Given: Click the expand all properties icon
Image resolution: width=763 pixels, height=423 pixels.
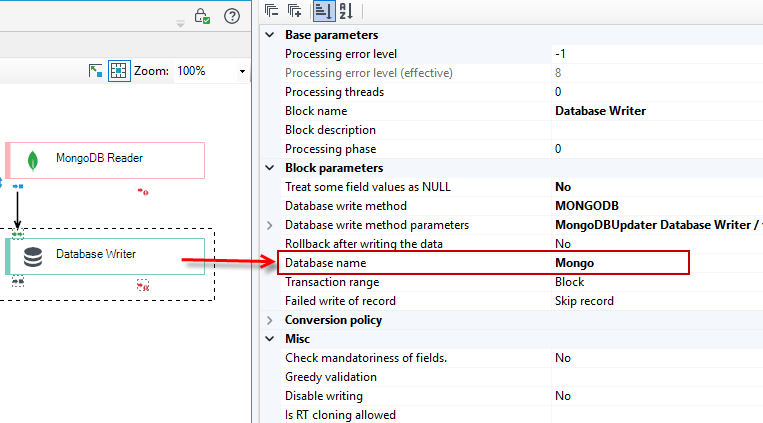Looking at the screenshot, I should pos(294,10).
